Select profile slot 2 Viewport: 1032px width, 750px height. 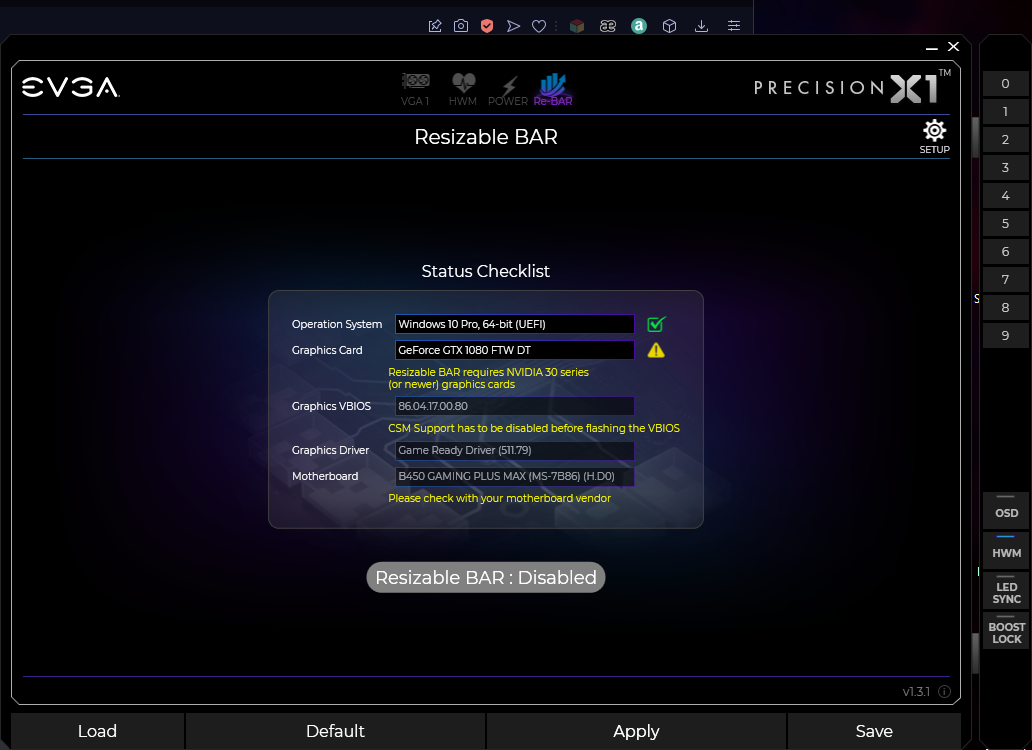(x=1006, y=139)
